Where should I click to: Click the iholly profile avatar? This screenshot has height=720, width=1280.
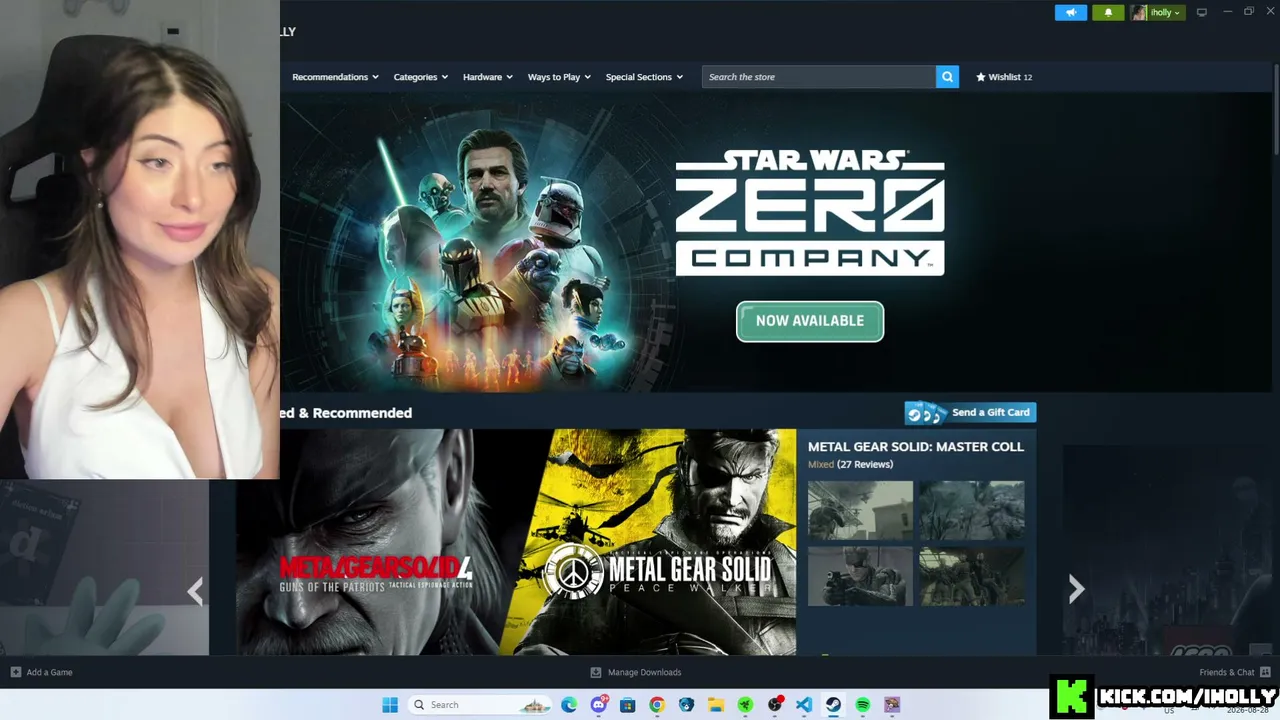[x=1139, y=12]
